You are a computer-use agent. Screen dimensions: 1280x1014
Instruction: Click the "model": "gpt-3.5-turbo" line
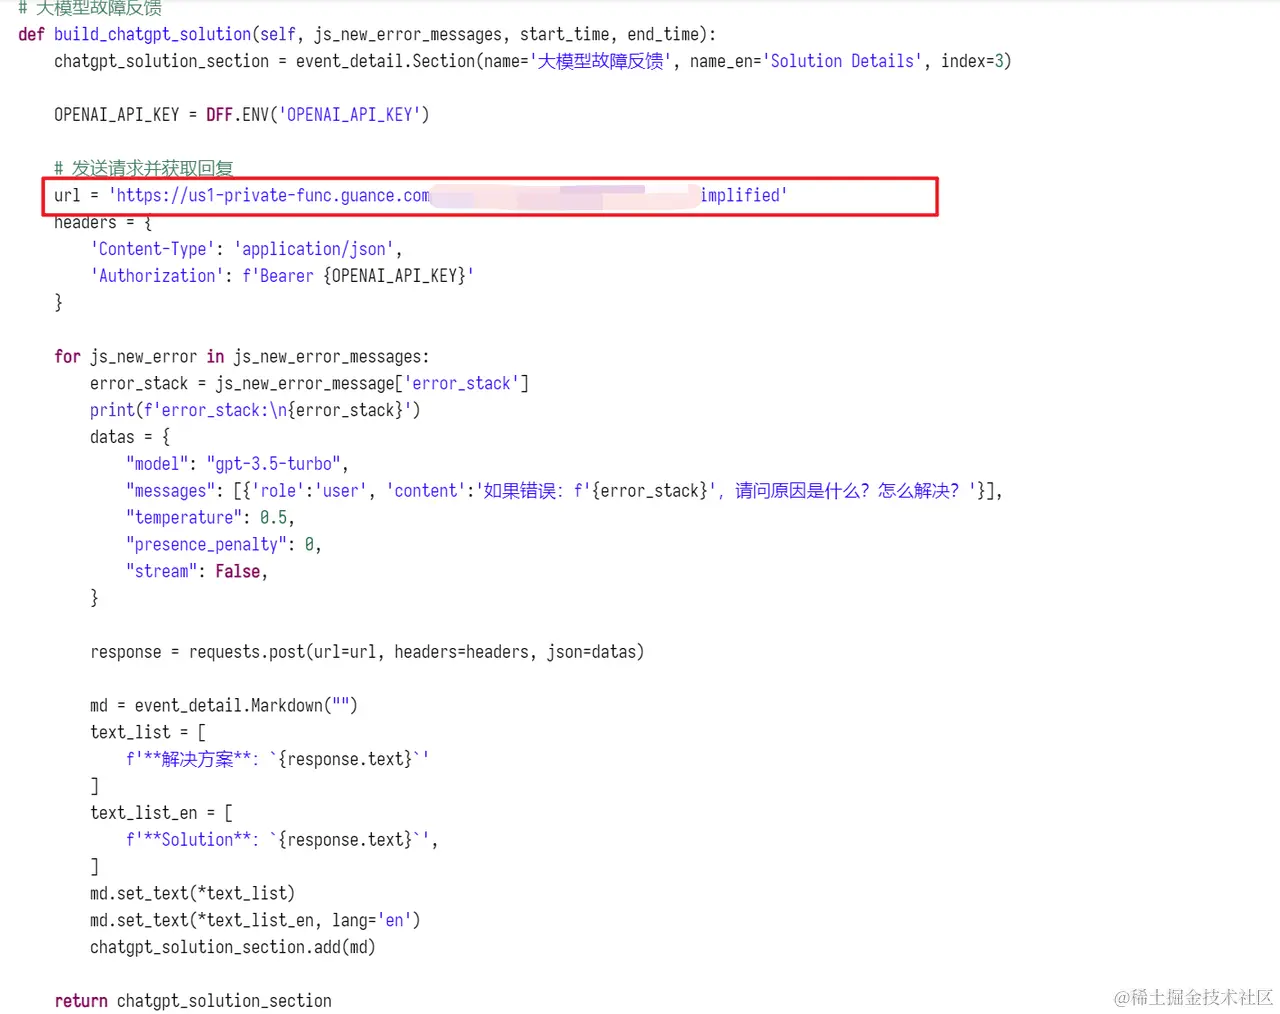pos(237,465)
